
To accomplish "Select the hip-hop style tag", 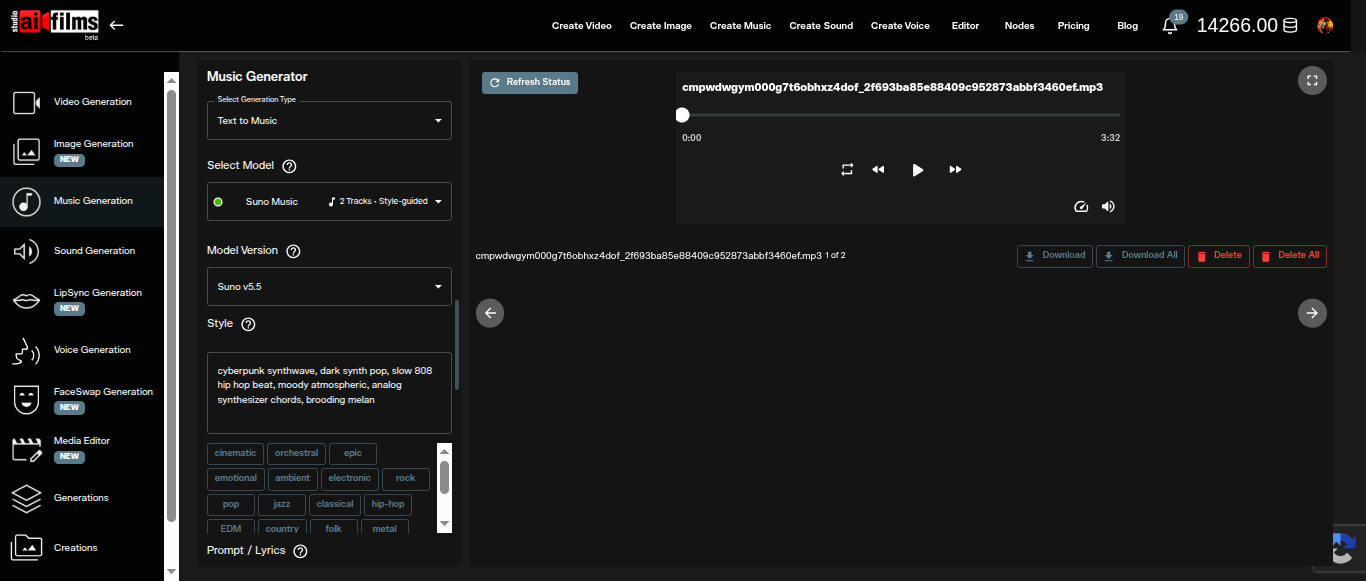I will 387,505.
